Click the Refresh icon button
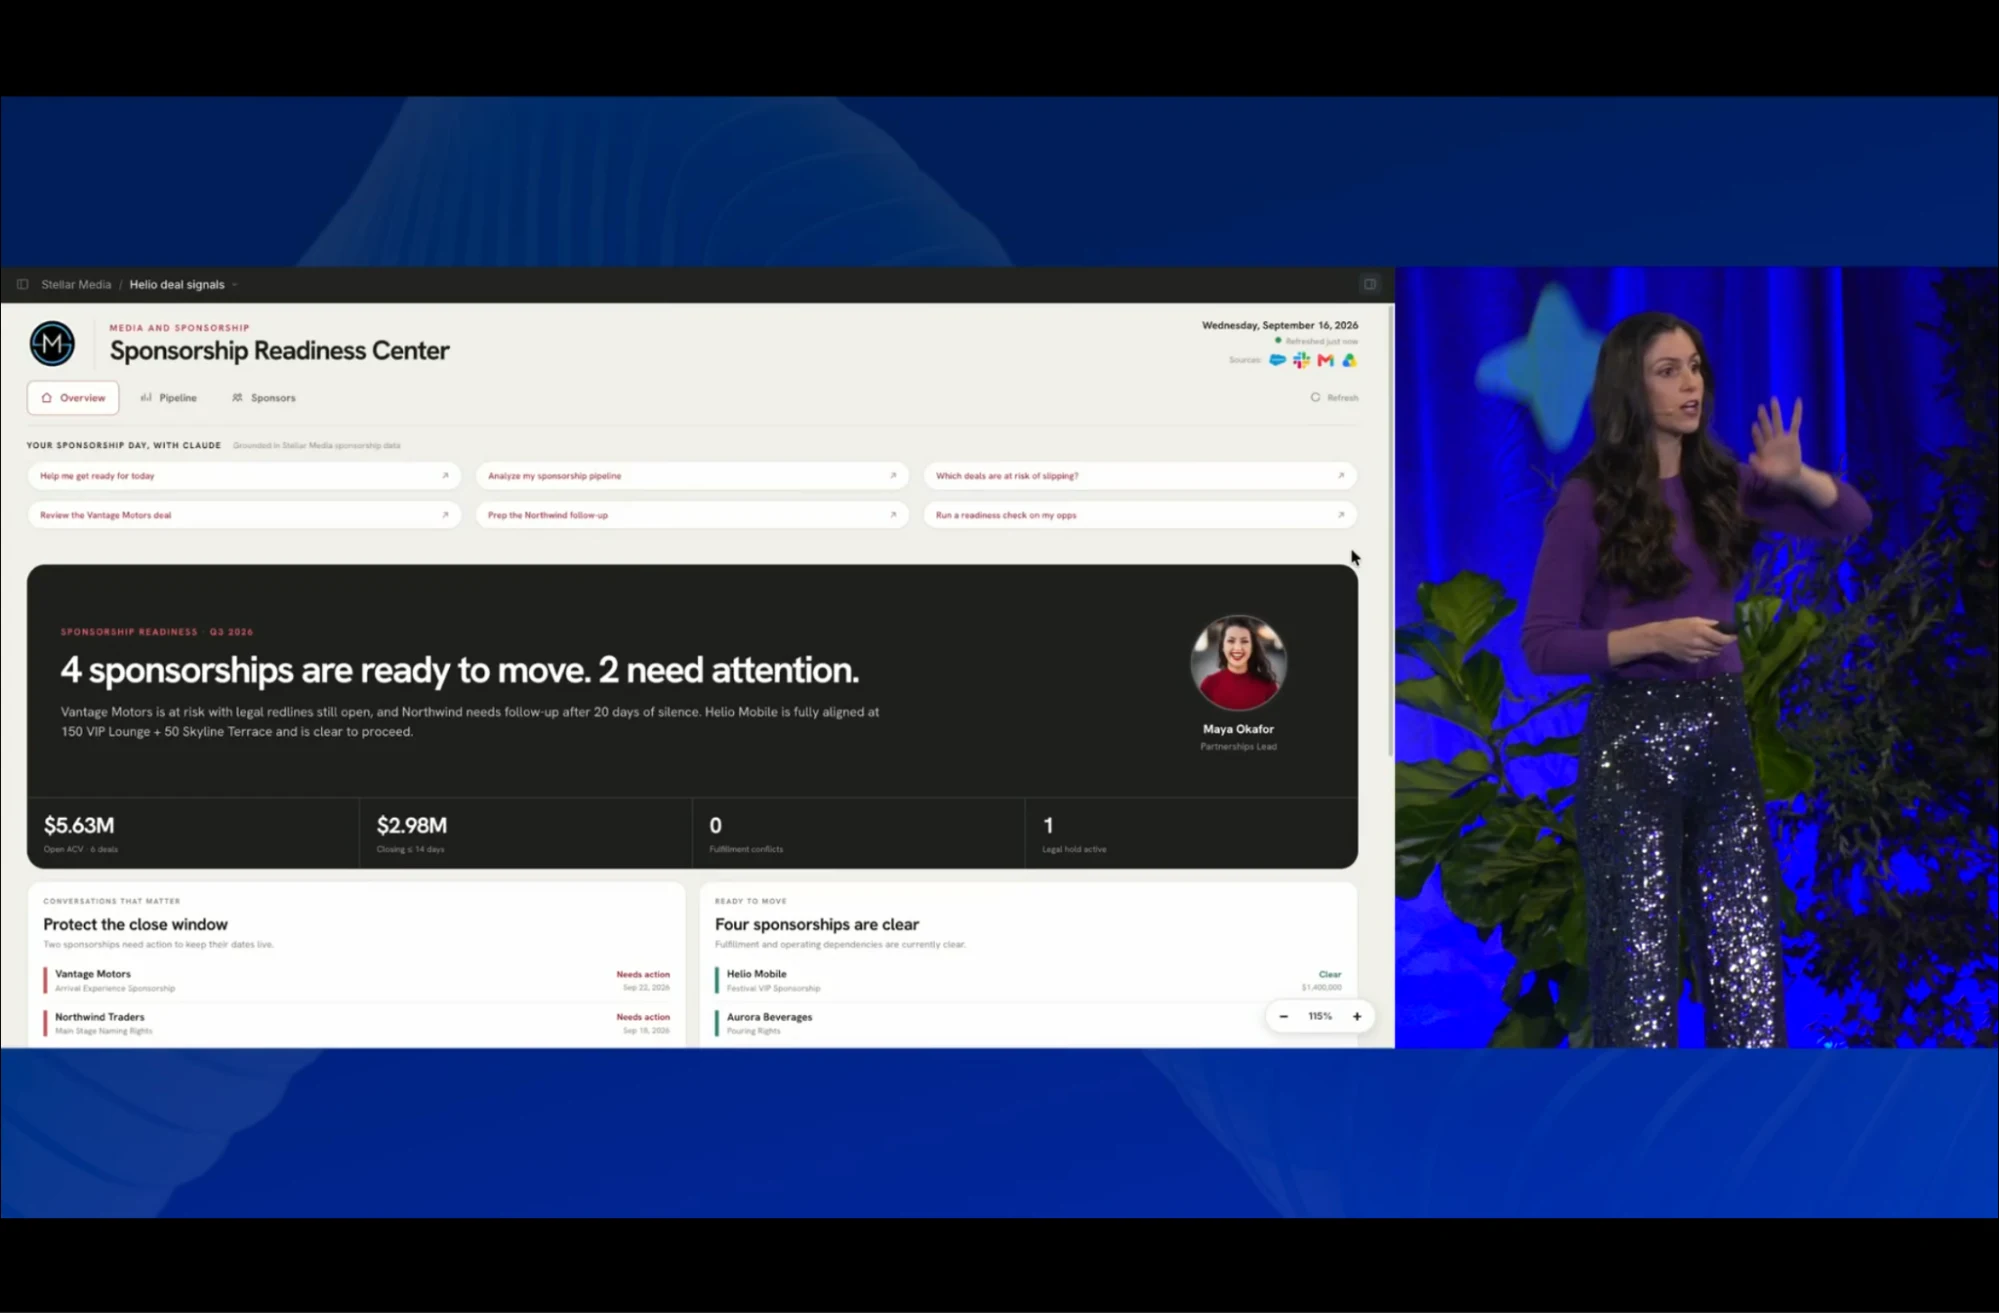 coord(1334,397)
